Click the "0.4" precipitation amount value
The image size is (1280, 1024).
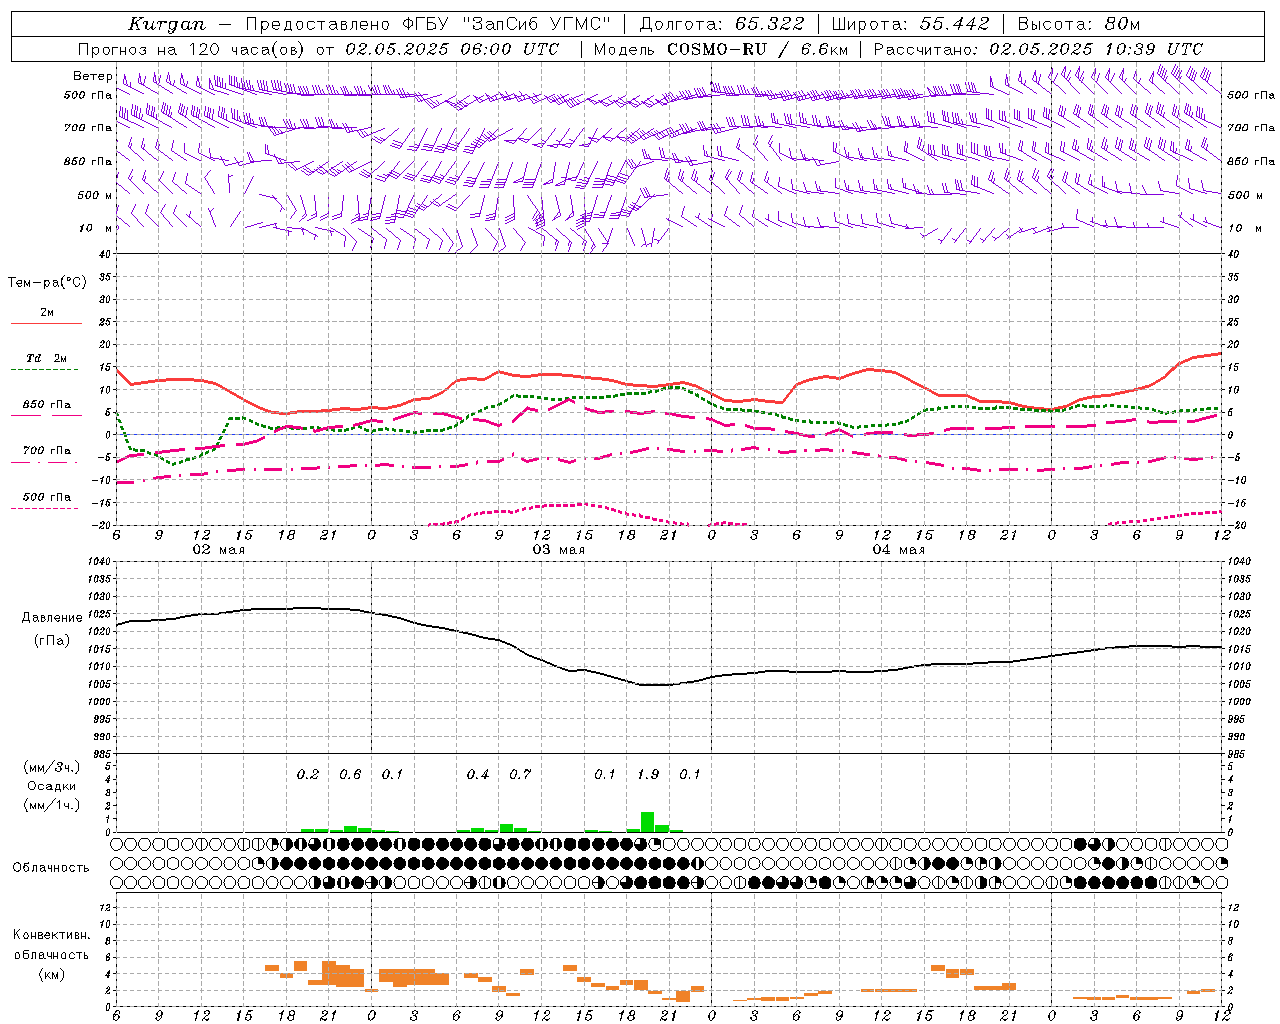(478, 774)
